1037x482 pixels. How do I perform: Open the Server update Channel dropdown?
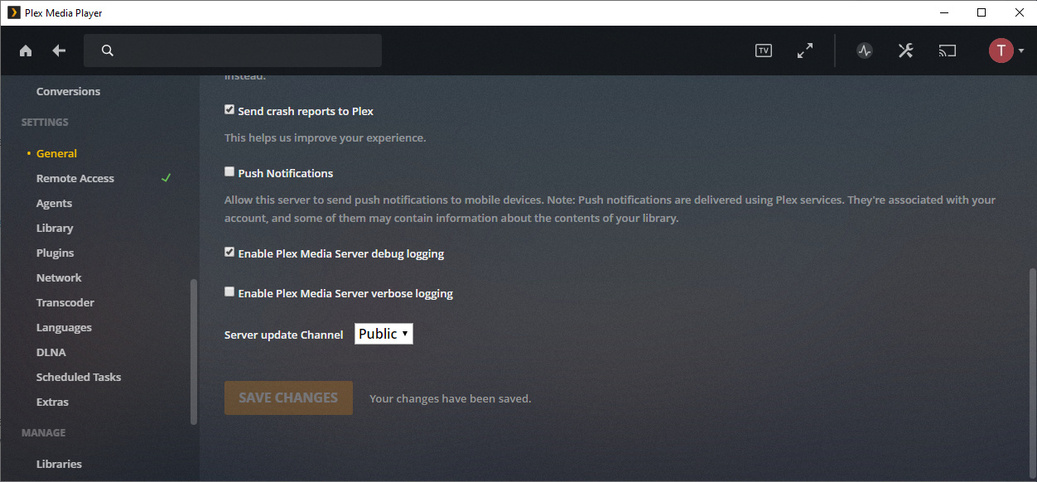click(x=384, y=334)
